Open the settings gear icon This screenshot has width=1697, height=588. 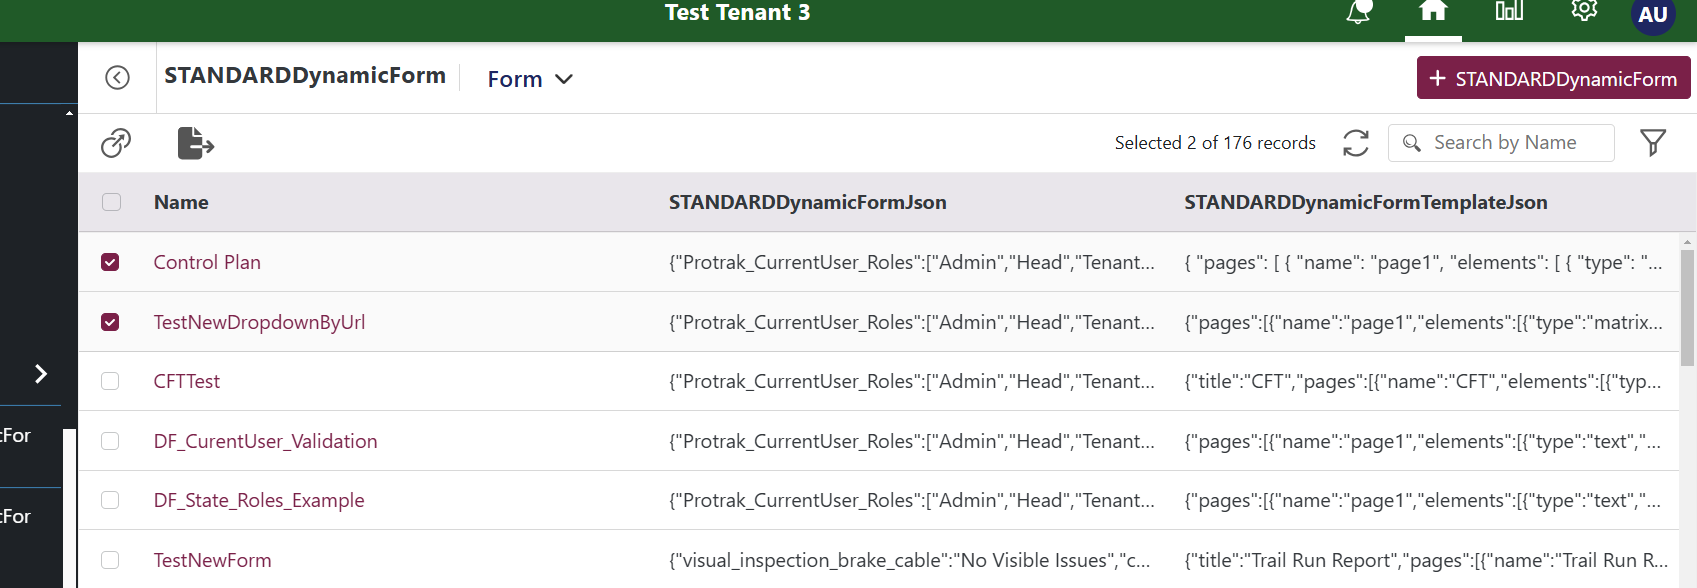pyautogui.click(x=1584, y=10)
